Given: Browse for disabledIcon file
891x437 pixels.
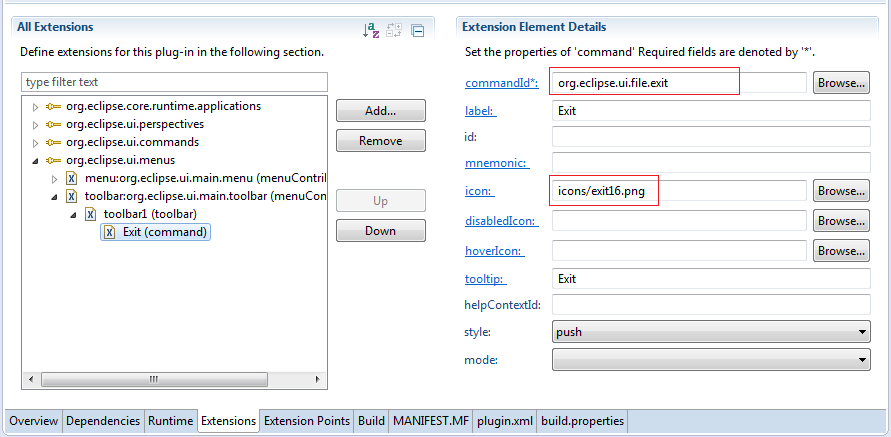Looking at the screenshot, I should 841,220.
